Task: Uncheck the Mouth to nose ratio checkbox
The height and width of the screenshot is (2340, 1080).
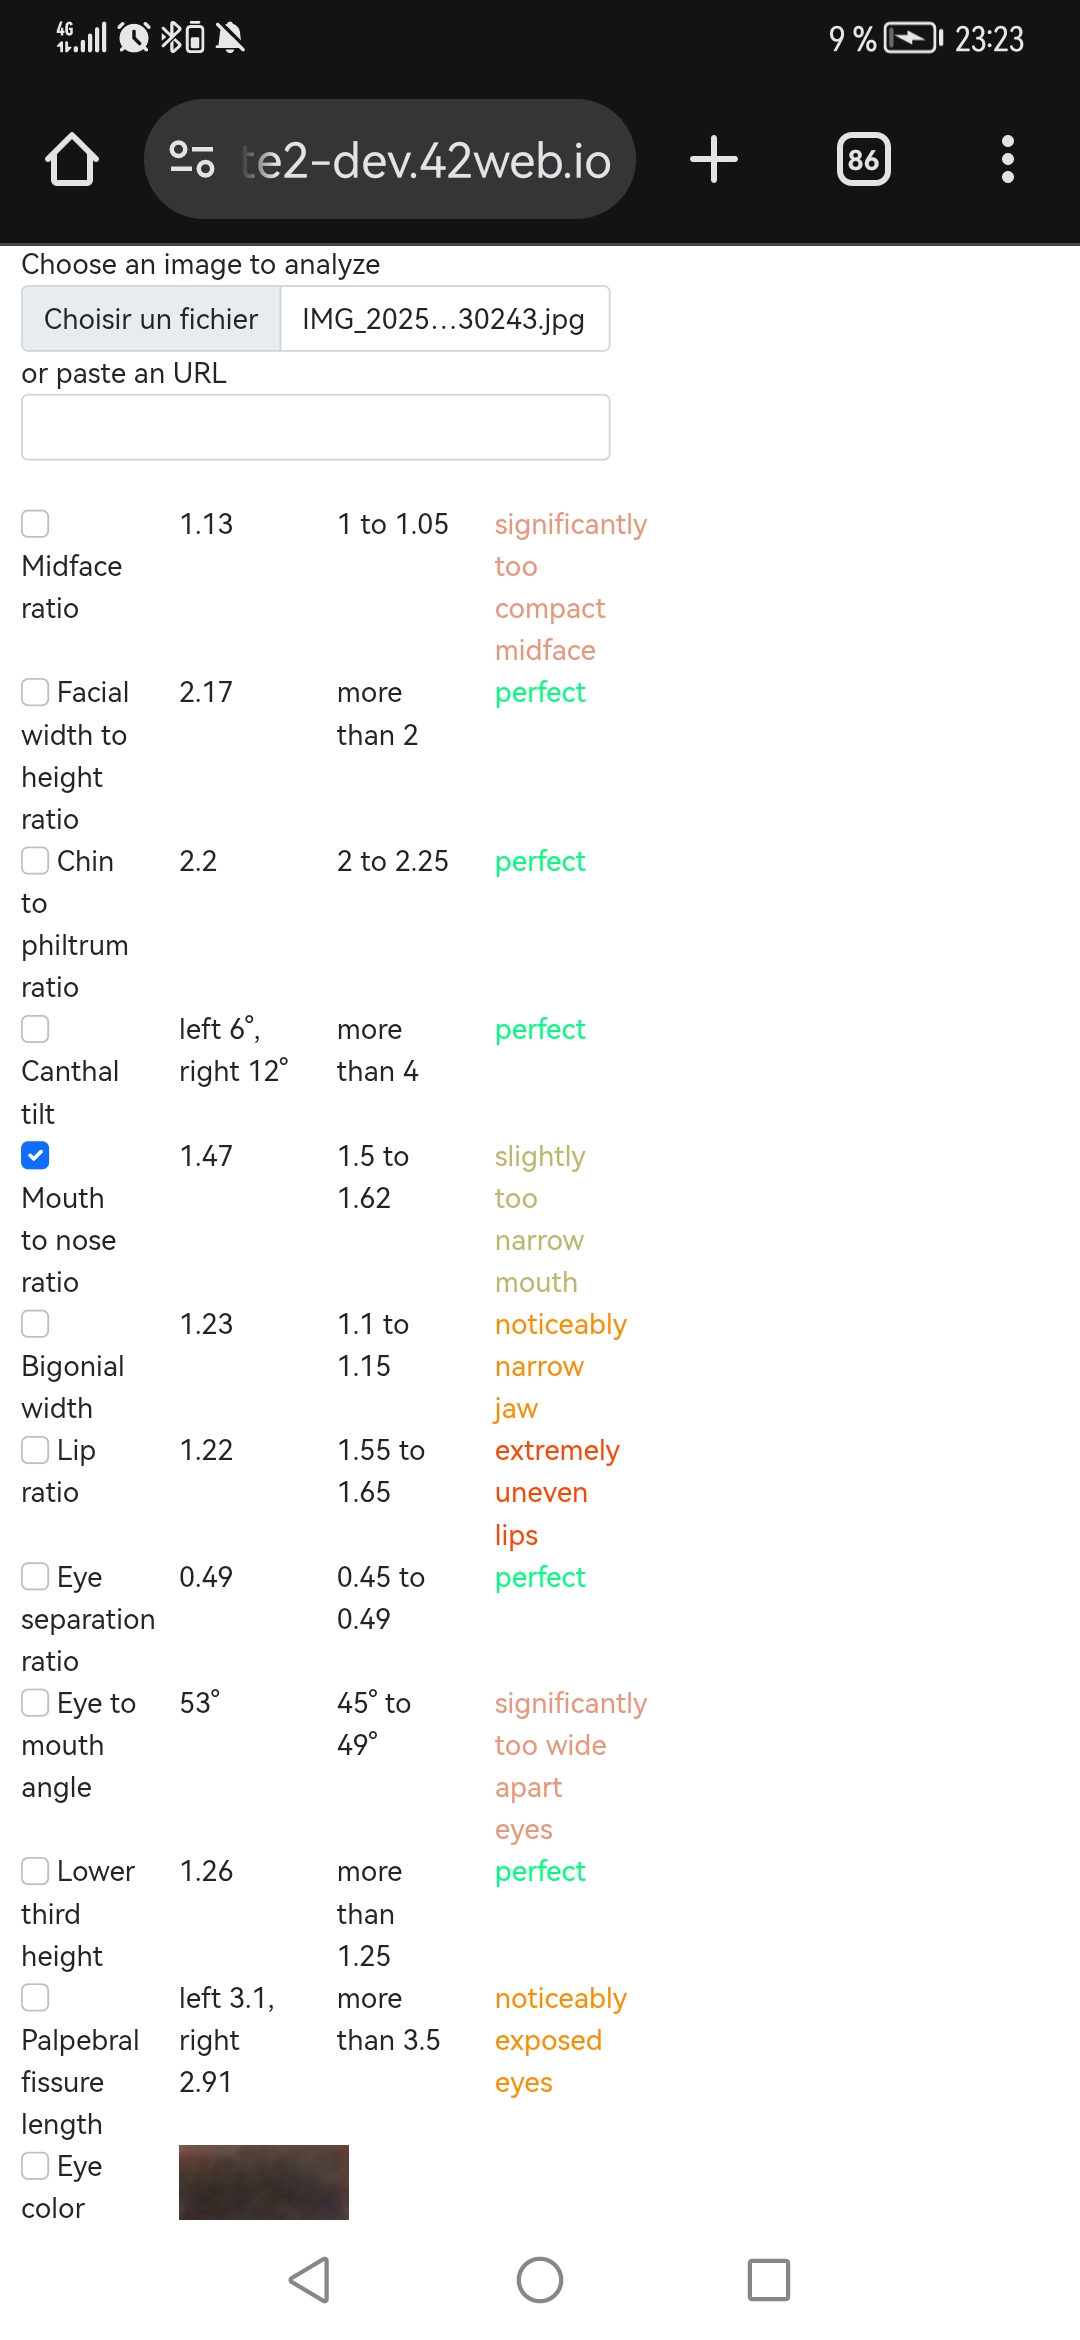Action: coord(35,1155)
